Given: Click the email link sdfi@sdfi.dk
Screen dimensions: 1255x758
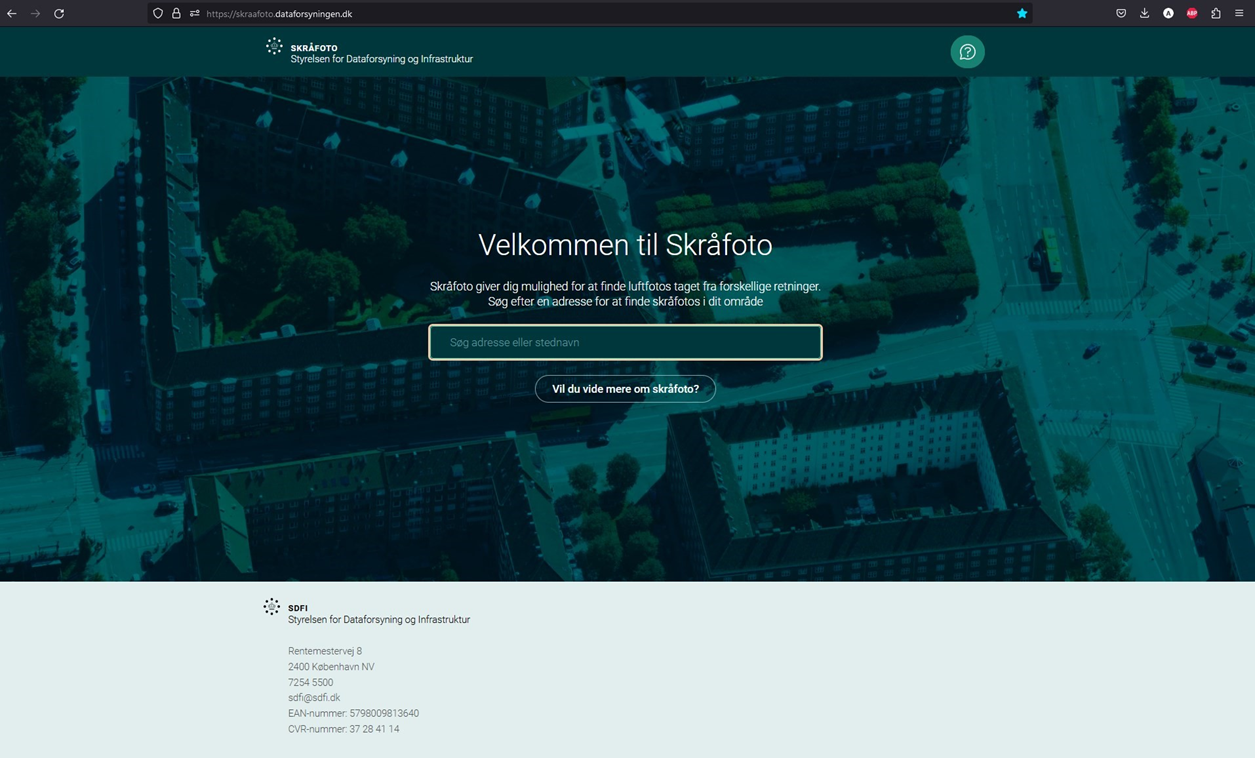Looking at the screenshot, I should [x=314, y=698].
